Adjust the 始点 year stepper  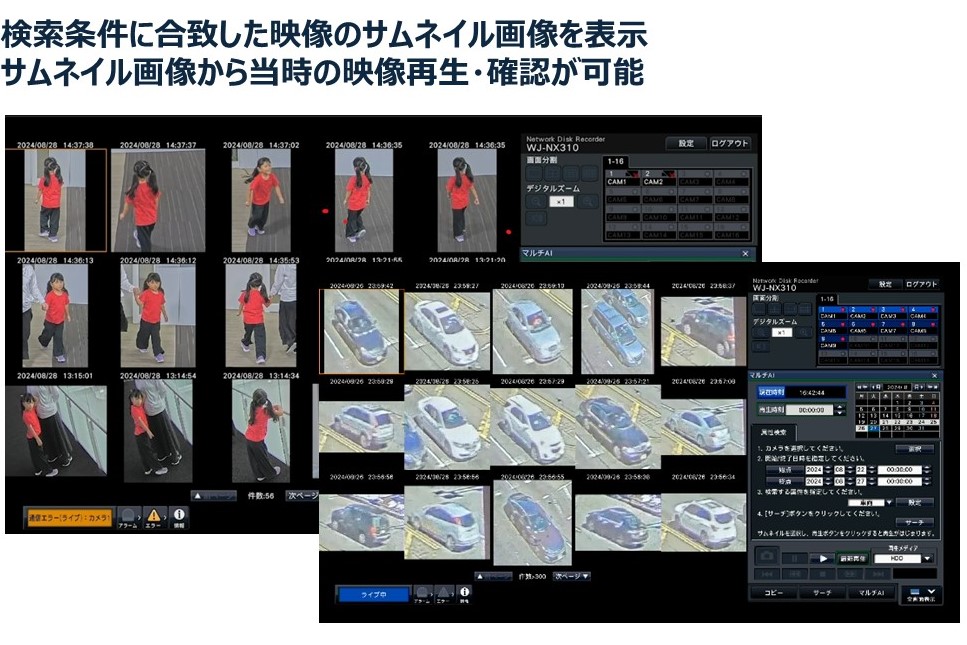[x=828, y=470]
